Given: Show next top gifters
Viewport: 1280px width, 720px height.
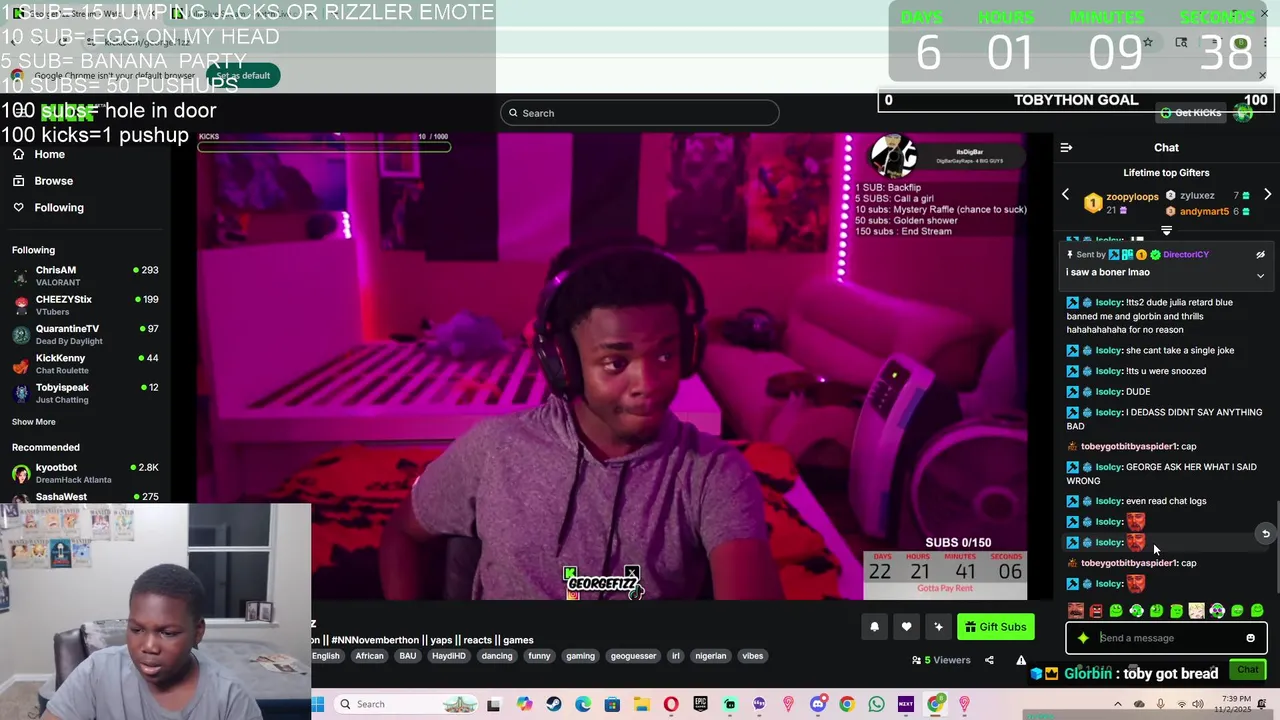Looking at the screenshot, I should pyautogui.click(x=1267, y=195).
